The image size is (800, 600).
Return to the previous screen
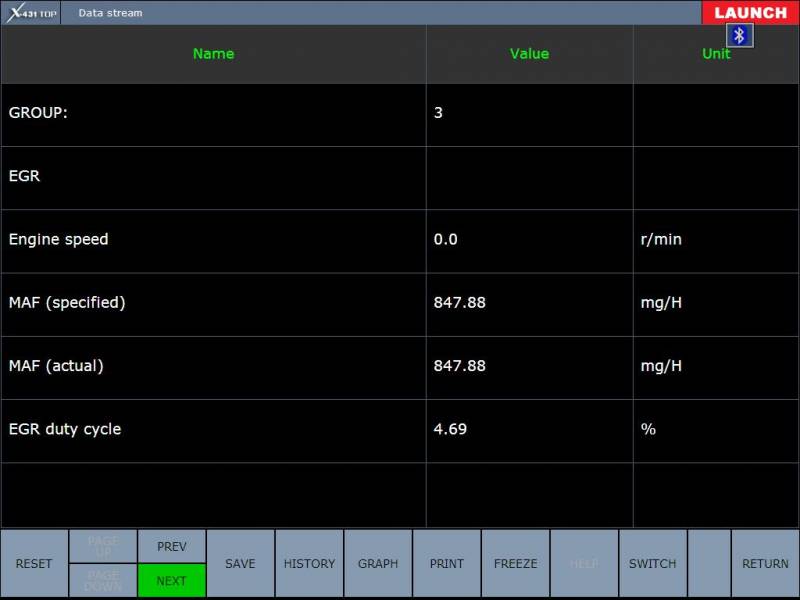pyautogui.click(x=765, y=564)
